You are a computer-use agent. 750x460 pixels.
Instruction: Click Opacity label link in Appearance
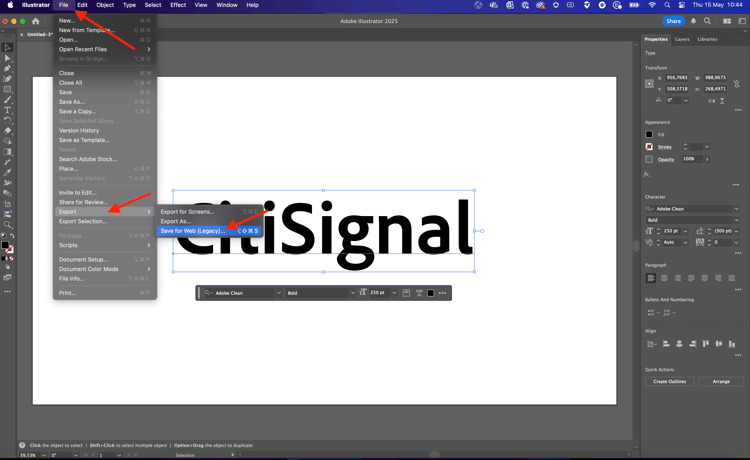(x=666, y=160)
